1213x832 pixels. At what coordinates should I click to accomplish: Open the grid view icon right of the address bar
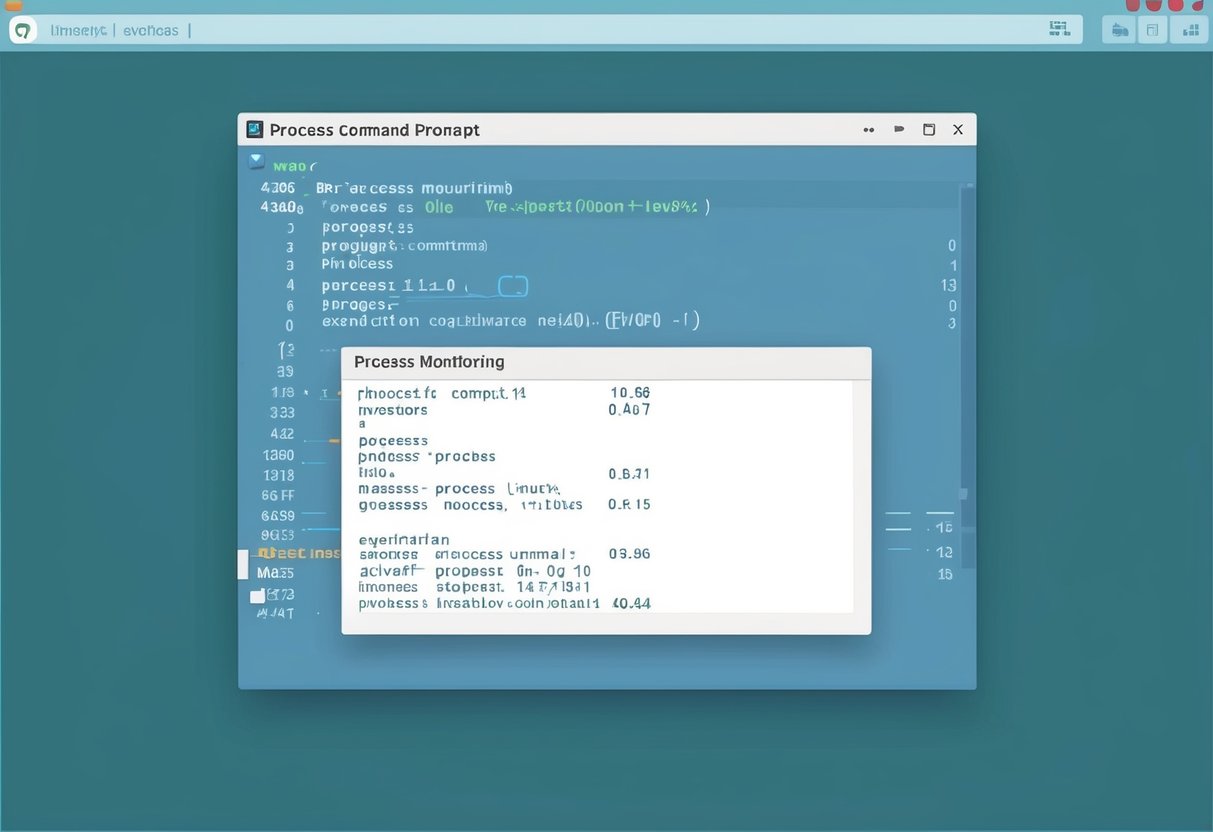point(1059,28)
